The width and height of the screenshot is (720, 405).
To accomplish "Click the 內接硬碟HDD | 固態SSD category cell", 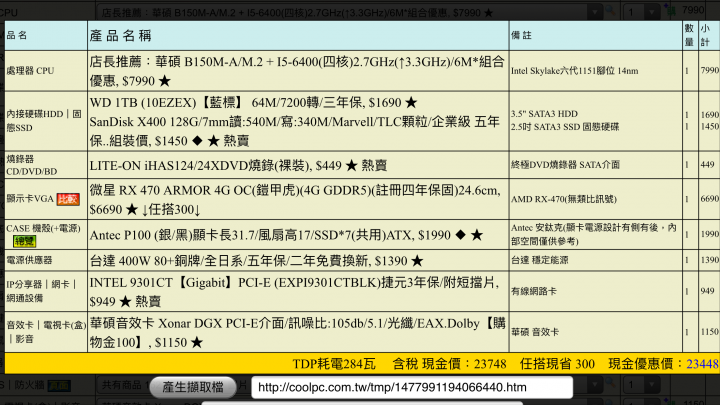I will click(x=46, y=121).
